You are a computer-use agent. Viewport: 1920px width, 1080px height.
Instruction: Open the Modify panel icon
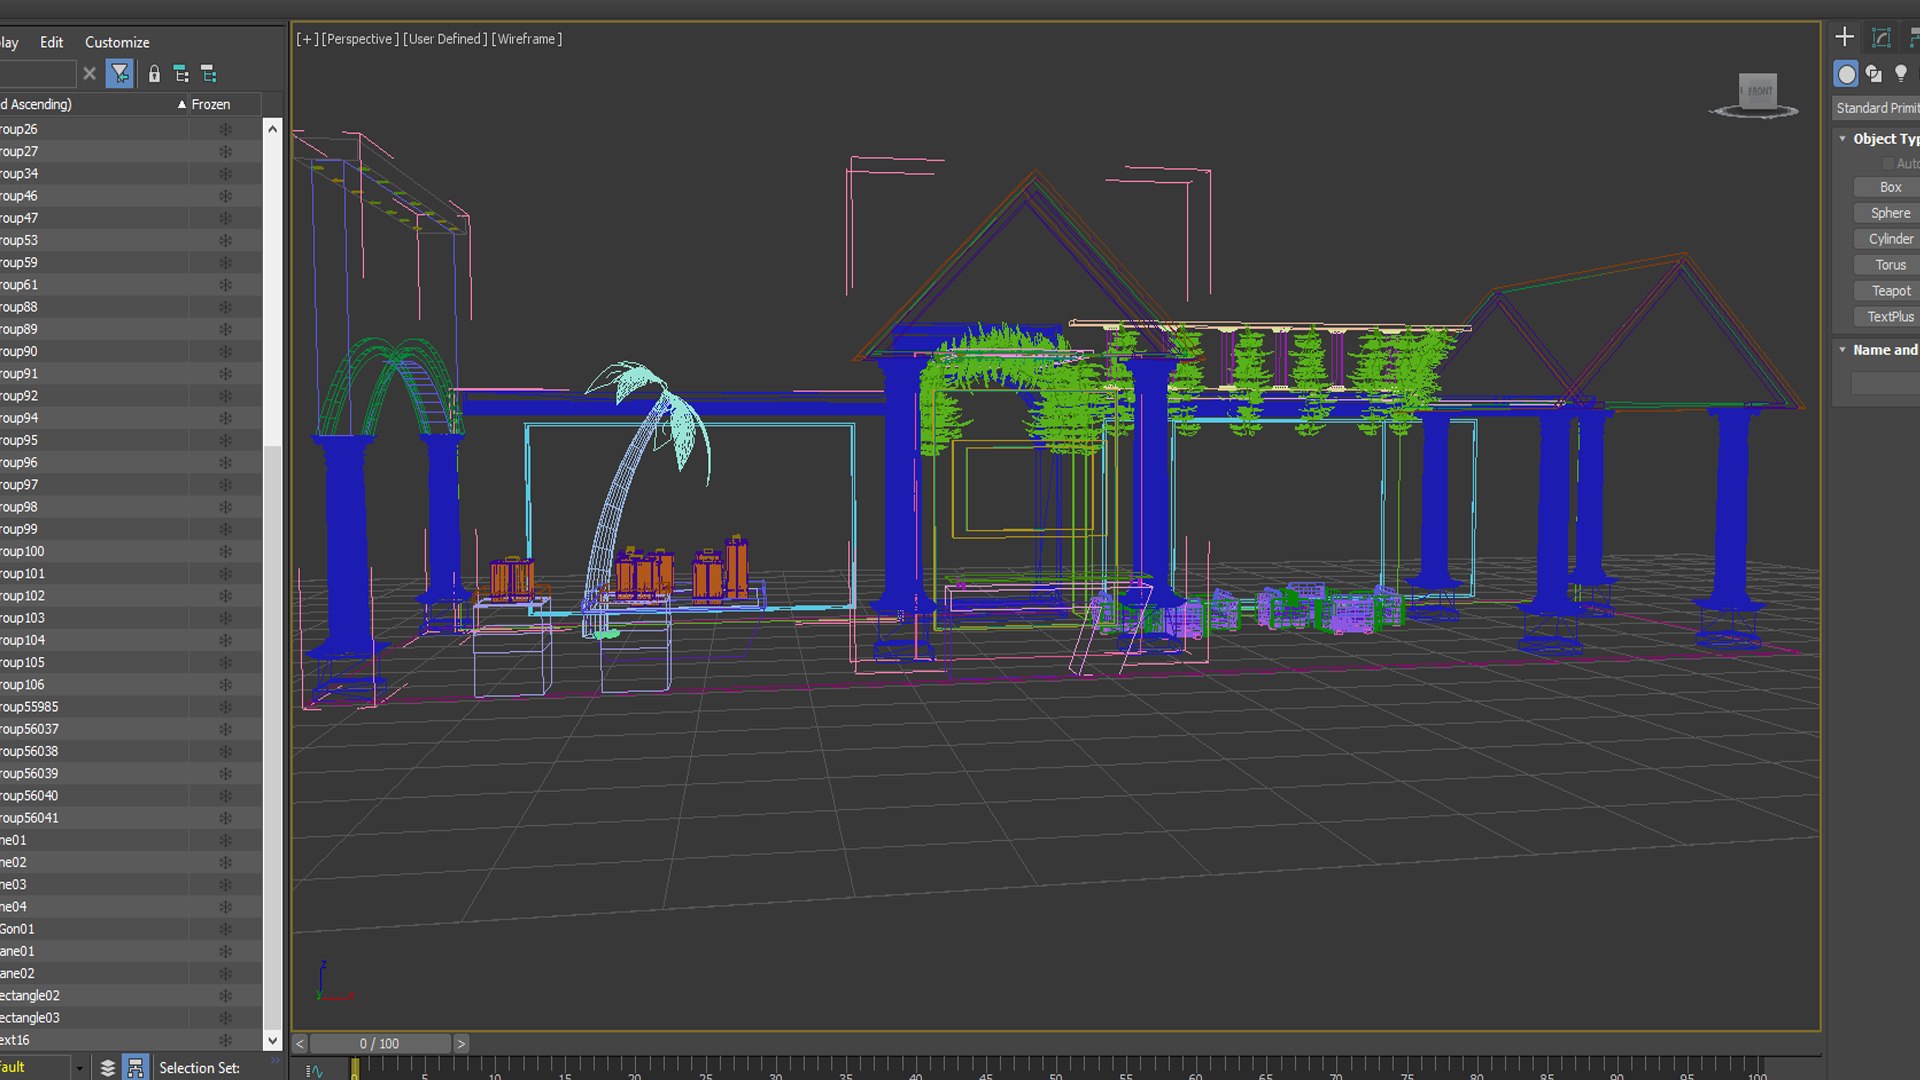pyautogui.click(x=1881, y=38)
